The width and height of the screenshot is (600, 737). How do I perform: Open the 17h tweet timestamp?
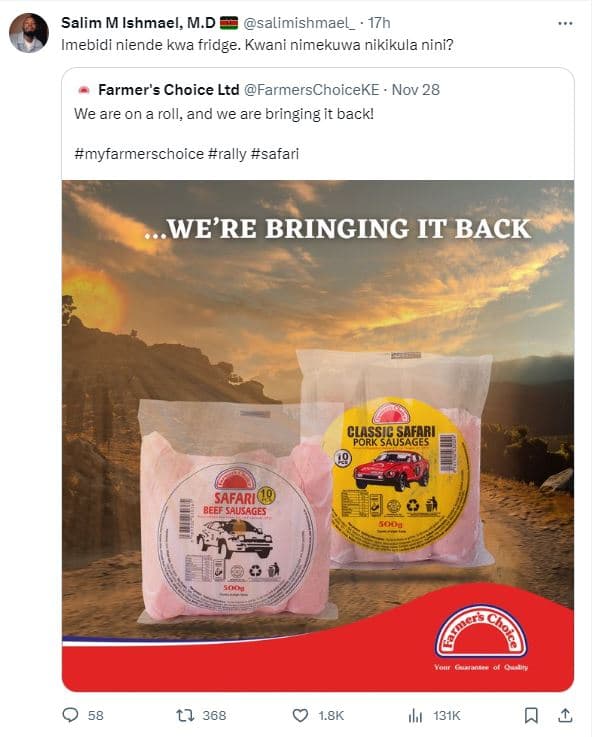379,23
